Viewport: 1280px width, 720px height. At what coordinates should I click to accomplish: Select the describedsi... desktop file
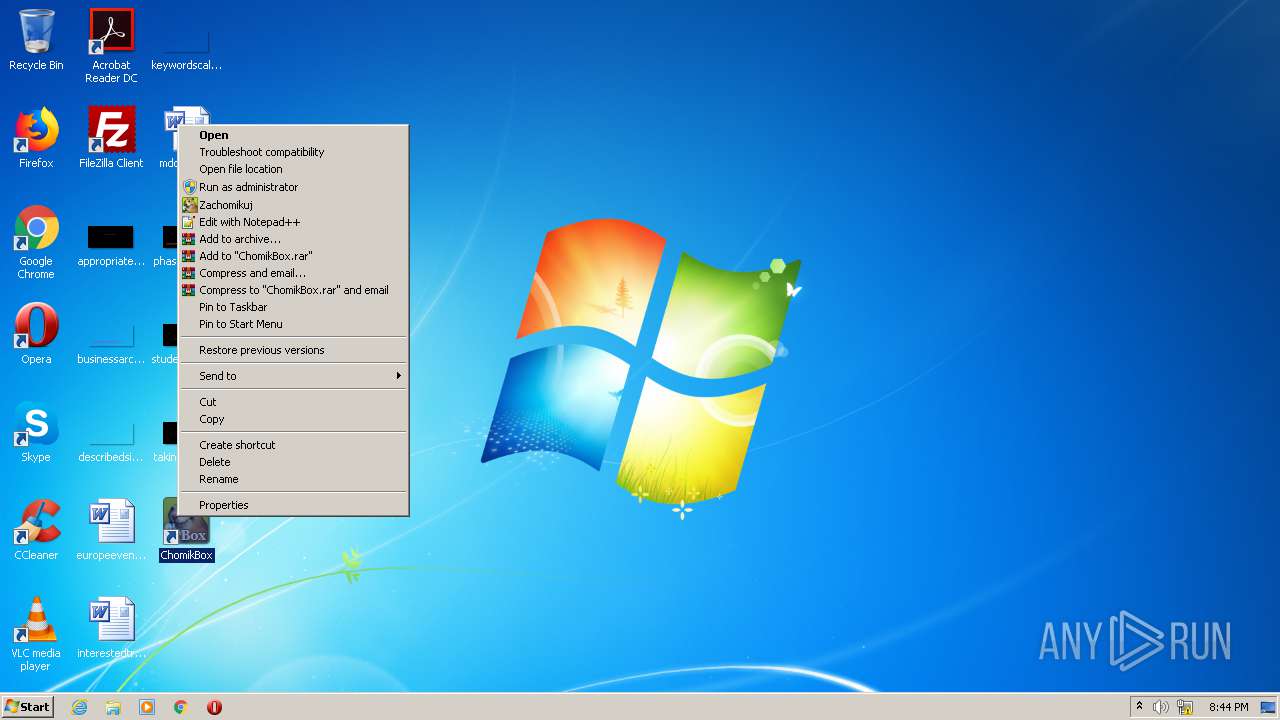click(x=111, y=441)
